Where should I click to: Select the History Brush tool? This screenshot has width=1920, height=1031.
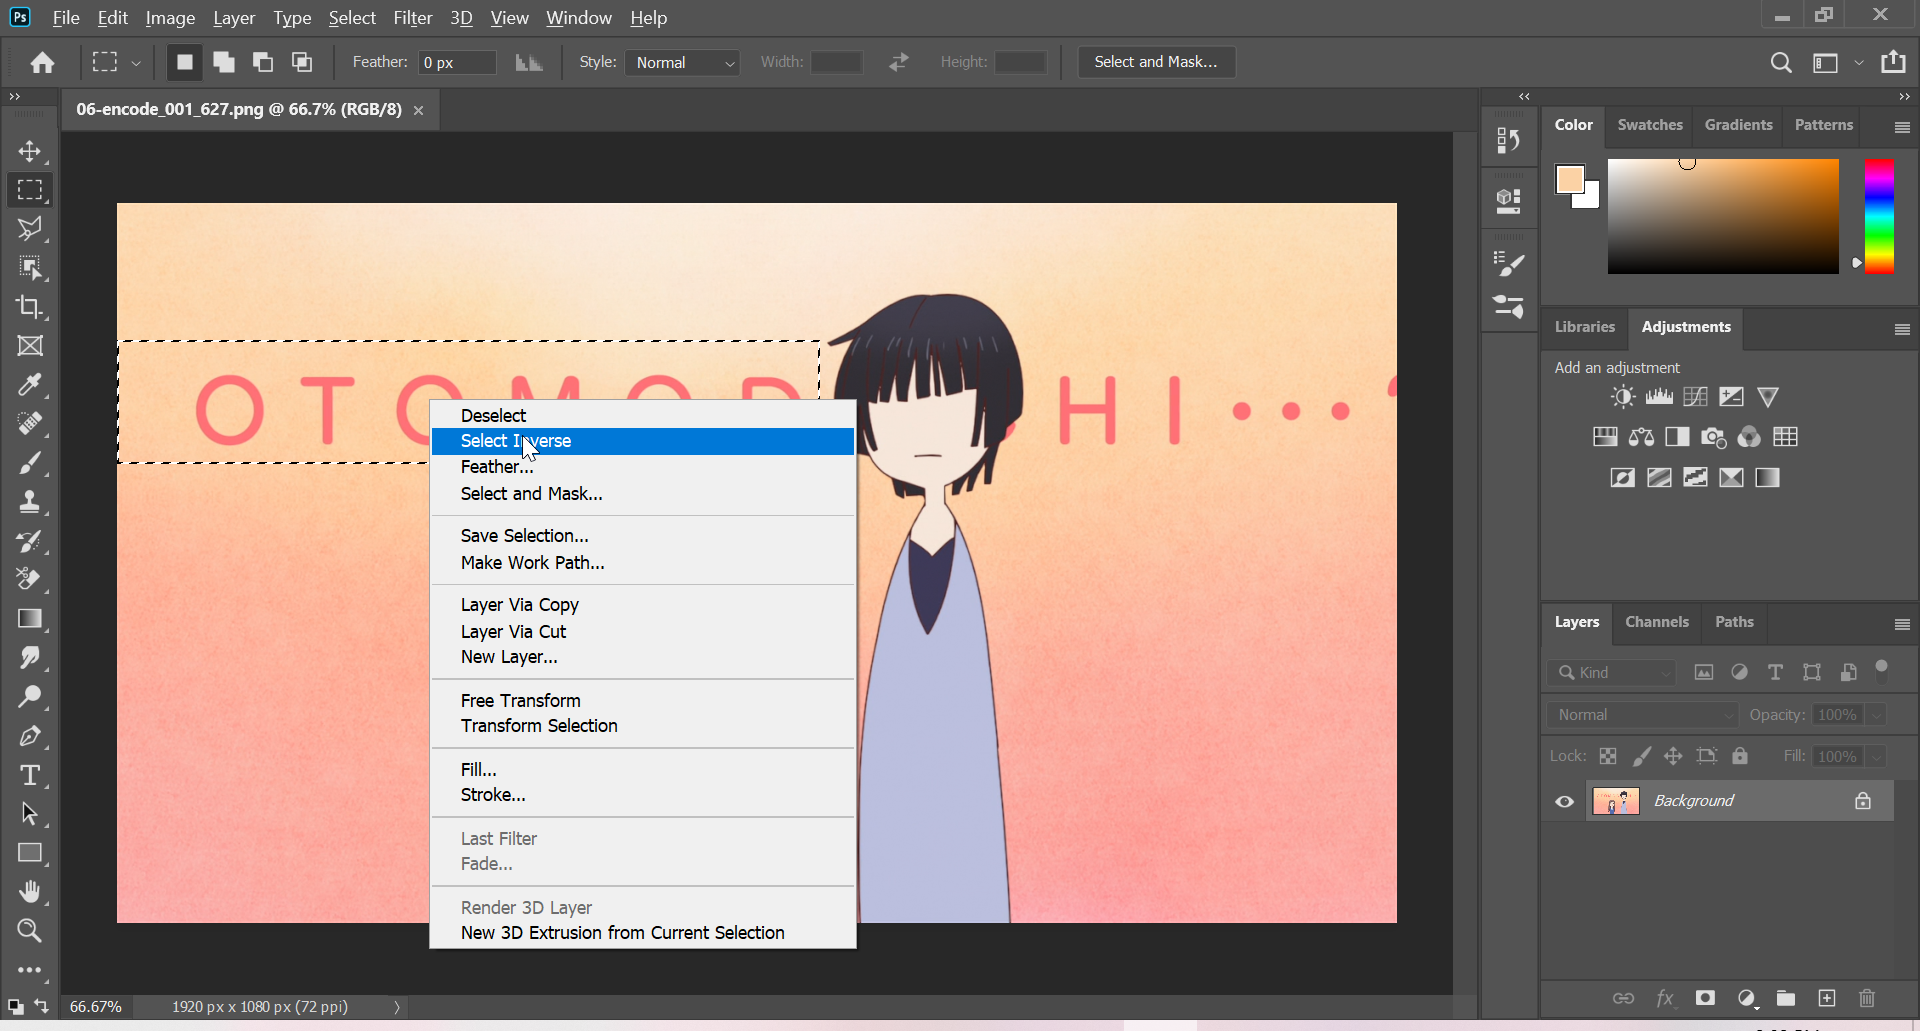(x=30, y=541)
